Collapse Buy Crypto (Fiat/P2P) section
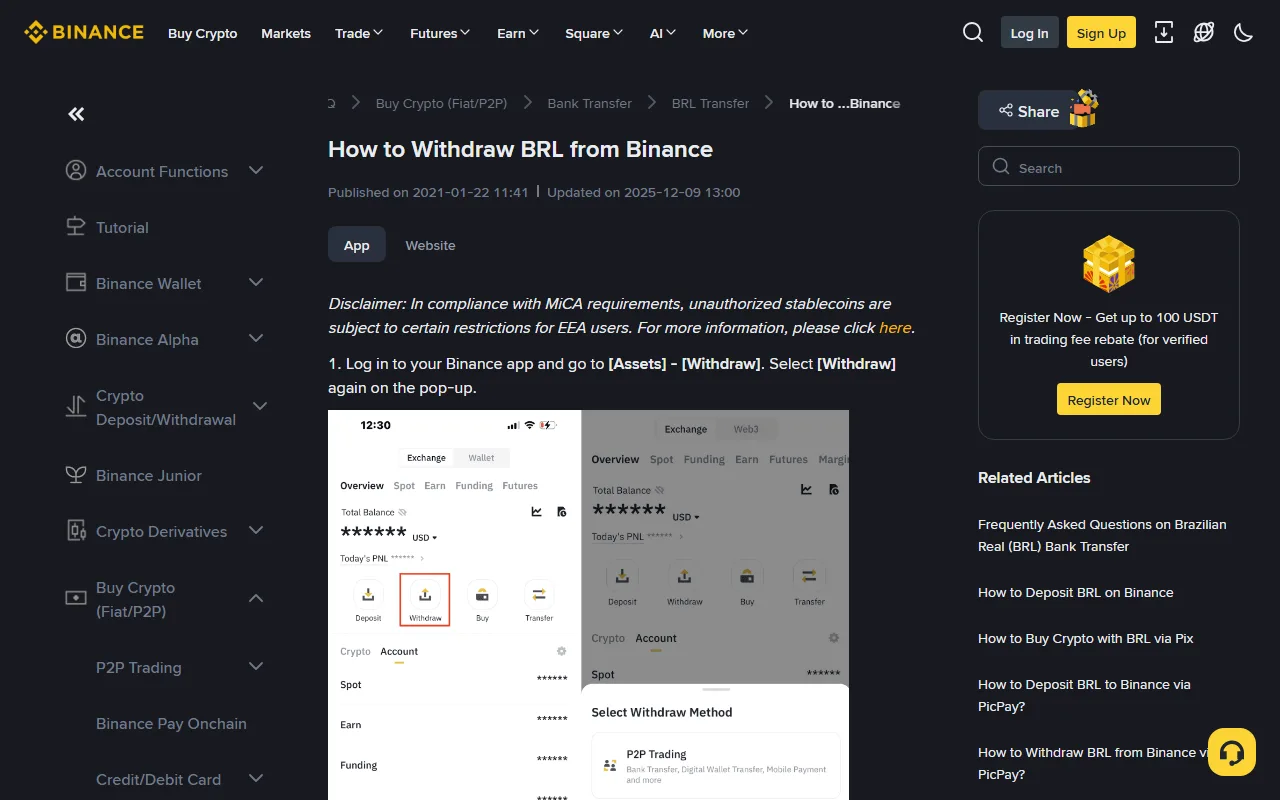This screenshot has width=1280, height=800. (256, 598)
